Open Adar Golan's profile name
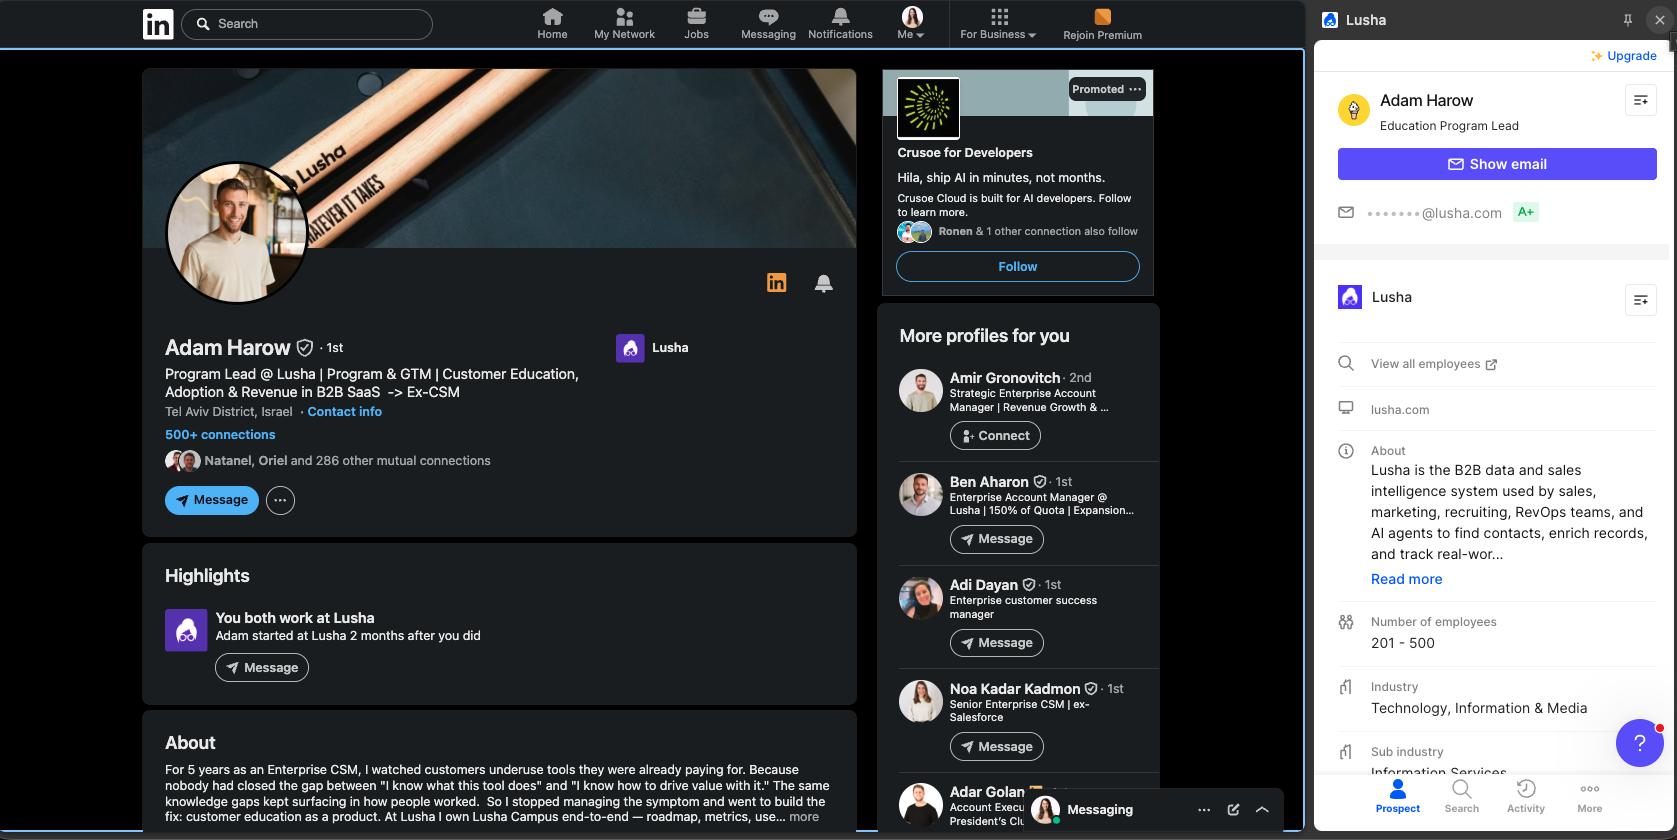The image size is (1677, 840). 987,792
